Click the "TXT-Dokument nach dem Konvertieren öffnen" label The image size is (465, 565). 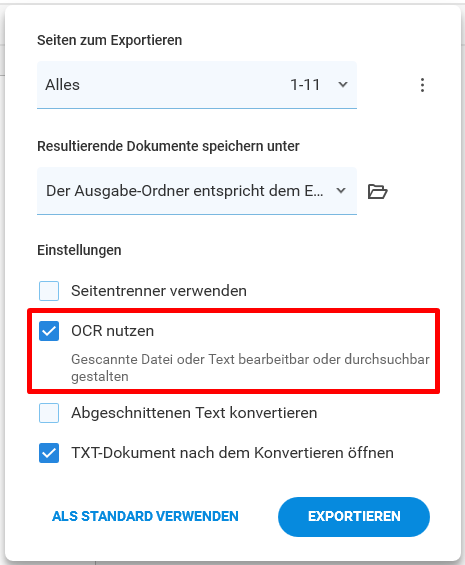coord(232,453)
